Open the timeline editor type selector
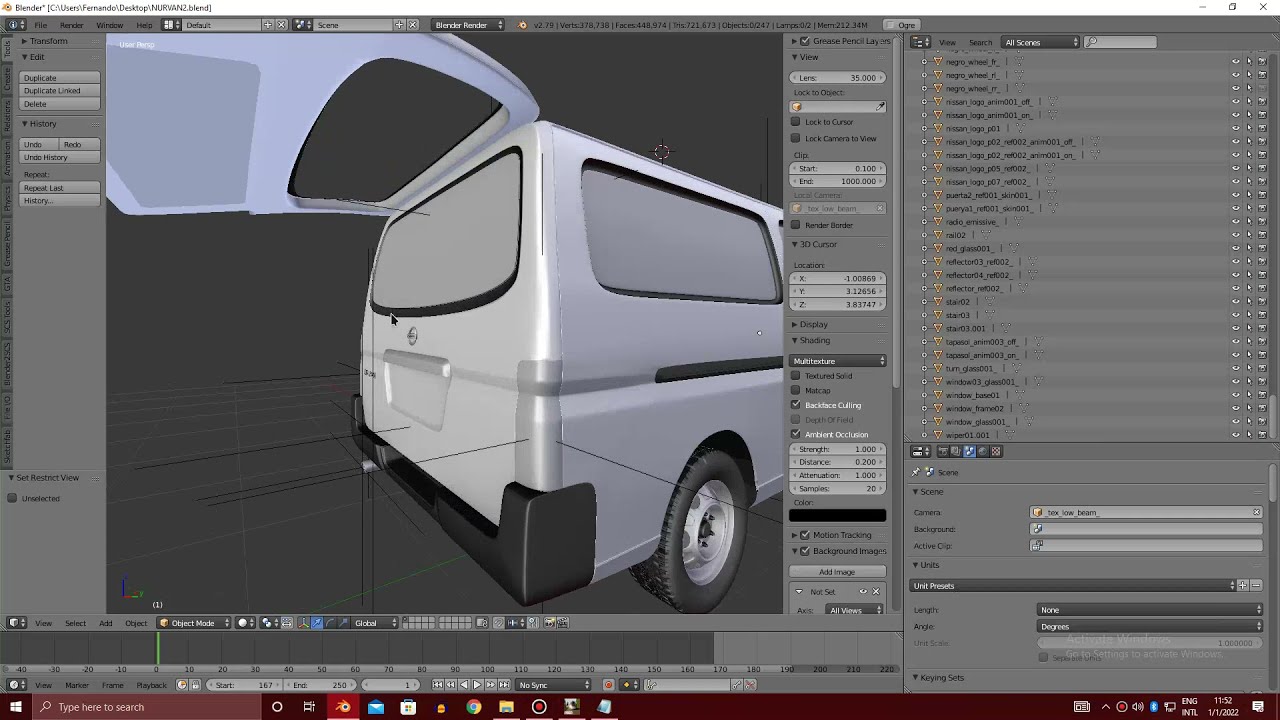The image size is (1280, 720). tap(17, 685)
